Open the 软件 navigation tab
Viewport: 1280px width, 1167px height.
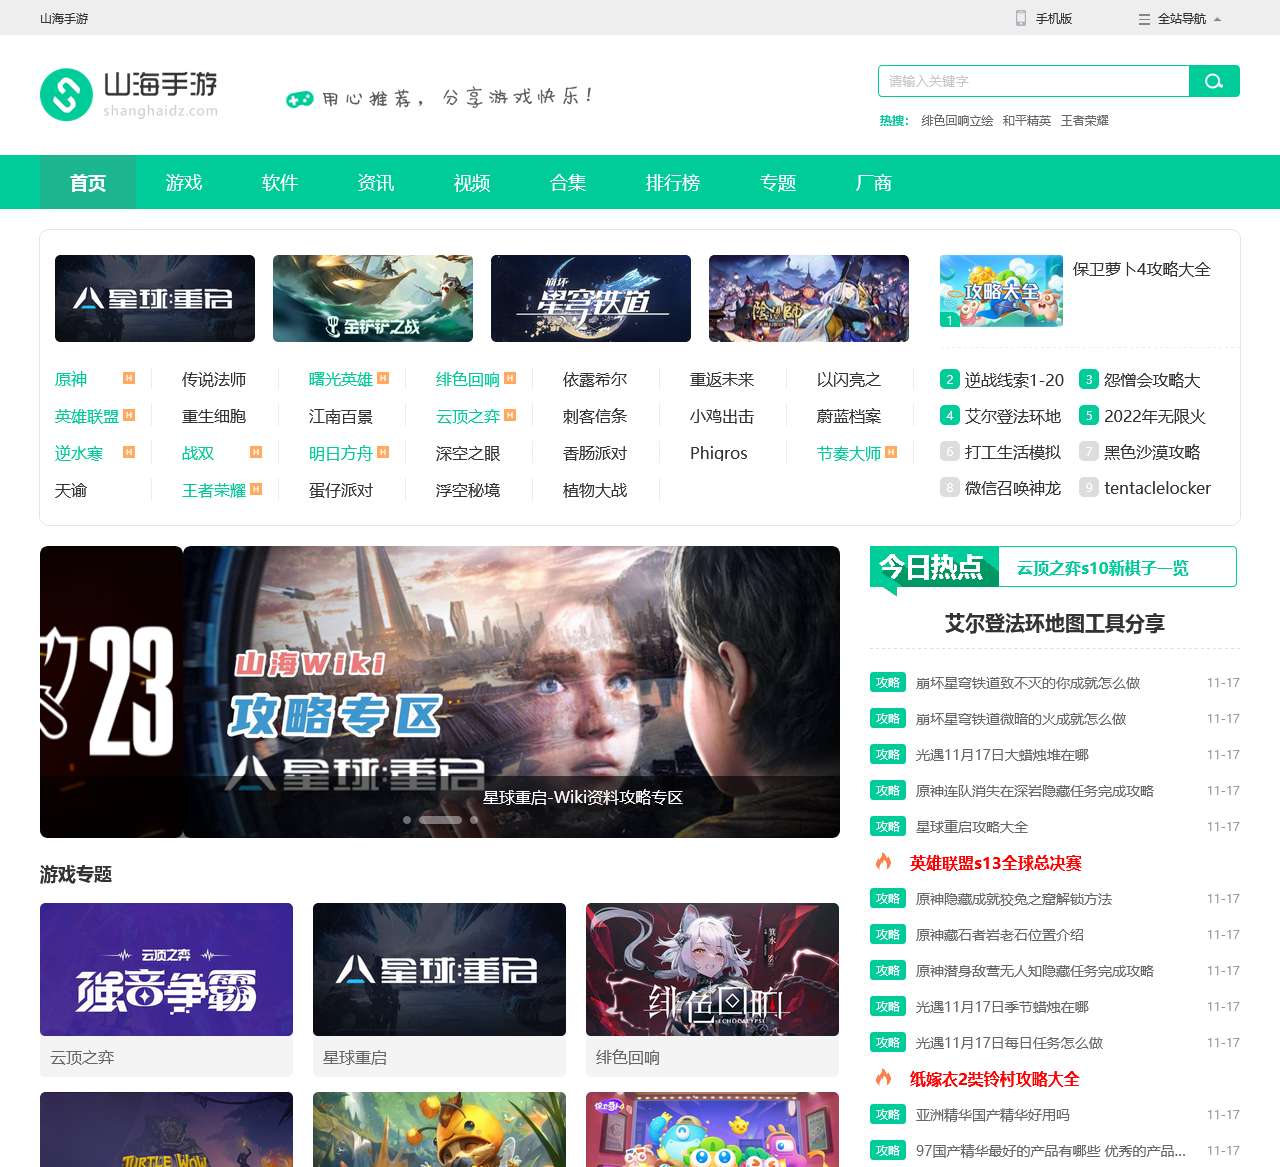(280, 182)
